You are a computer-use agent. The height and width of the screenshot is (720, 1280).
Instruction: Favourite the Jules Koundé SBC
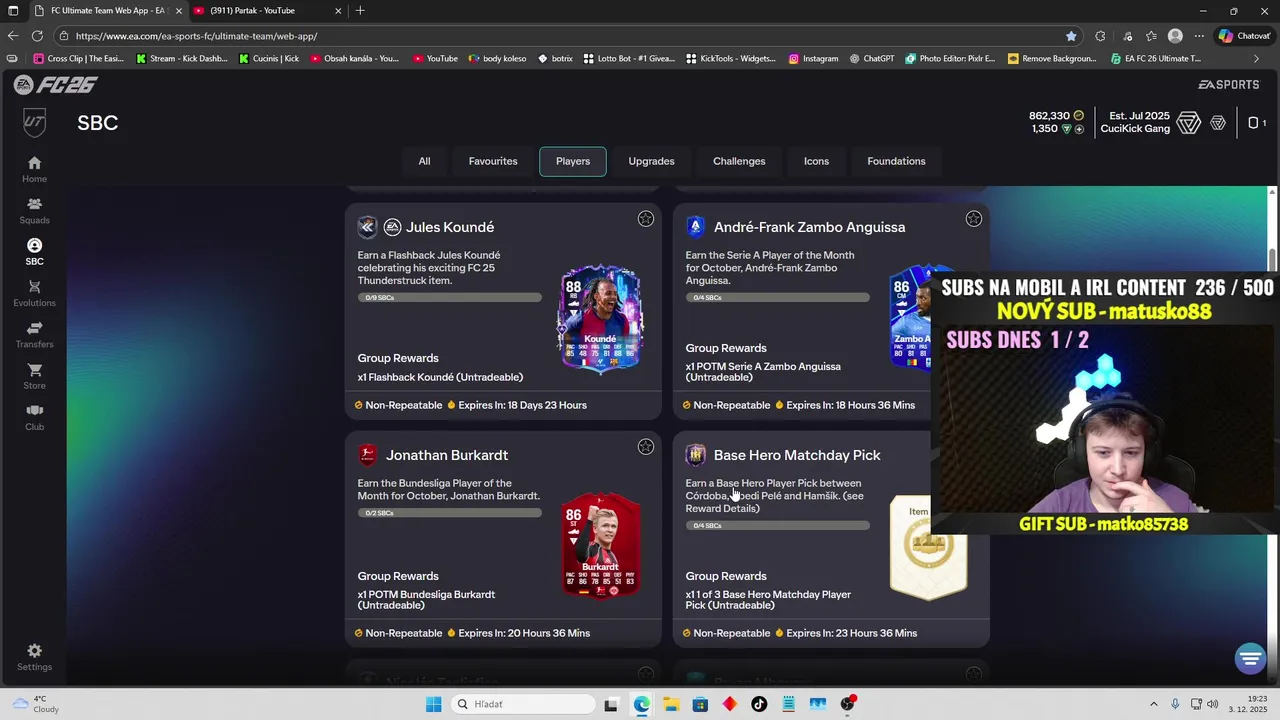(x=646, y=219)
